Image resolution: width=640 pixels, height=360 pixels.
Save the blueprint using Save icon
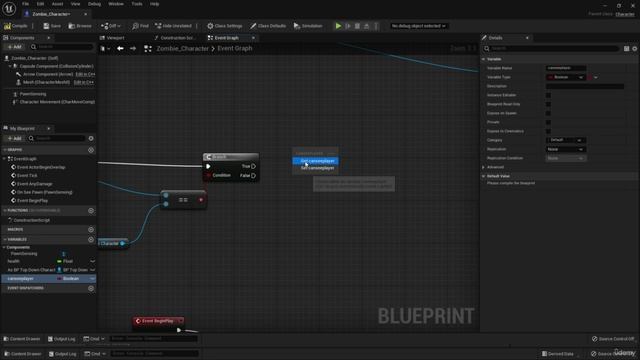[x=46, y=26]
